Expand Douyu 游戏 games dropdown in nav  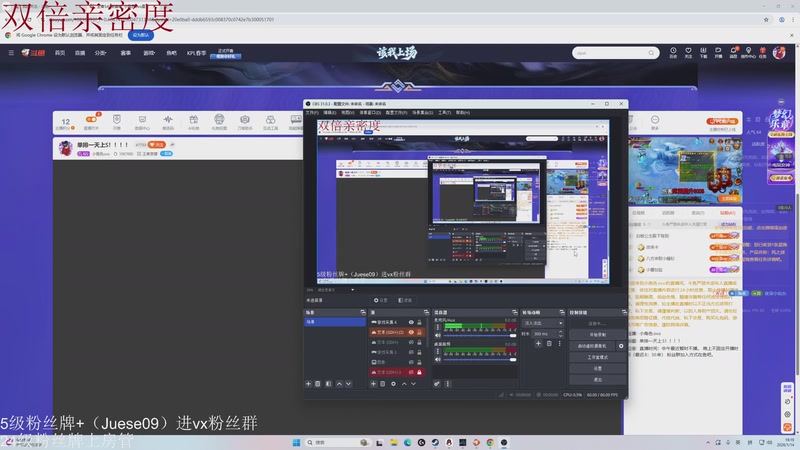149,53
